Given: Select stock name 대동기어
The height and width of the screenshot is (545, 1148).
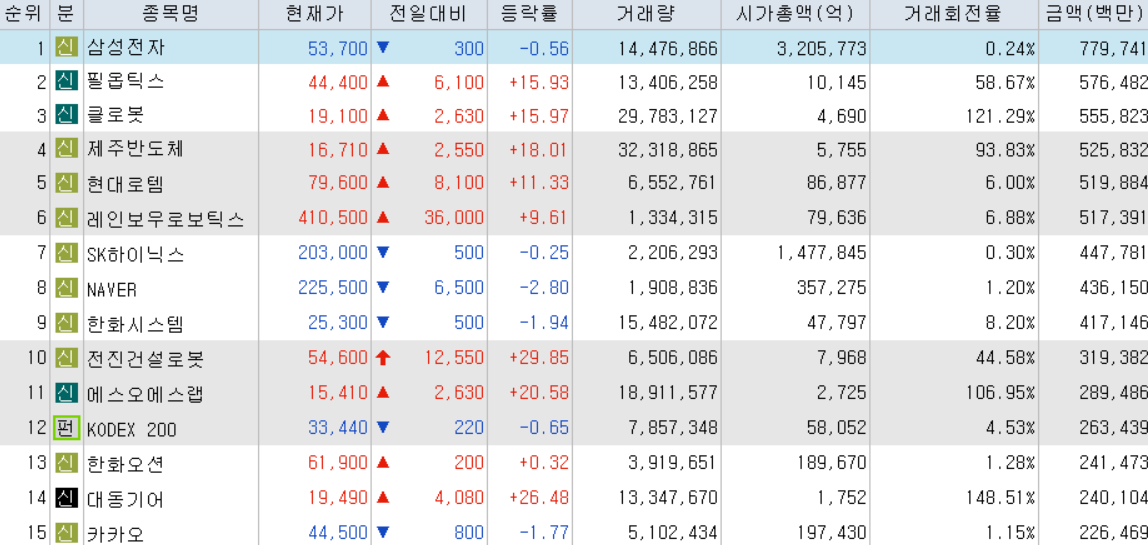Looking at the screenshot, I should (127, 500).
